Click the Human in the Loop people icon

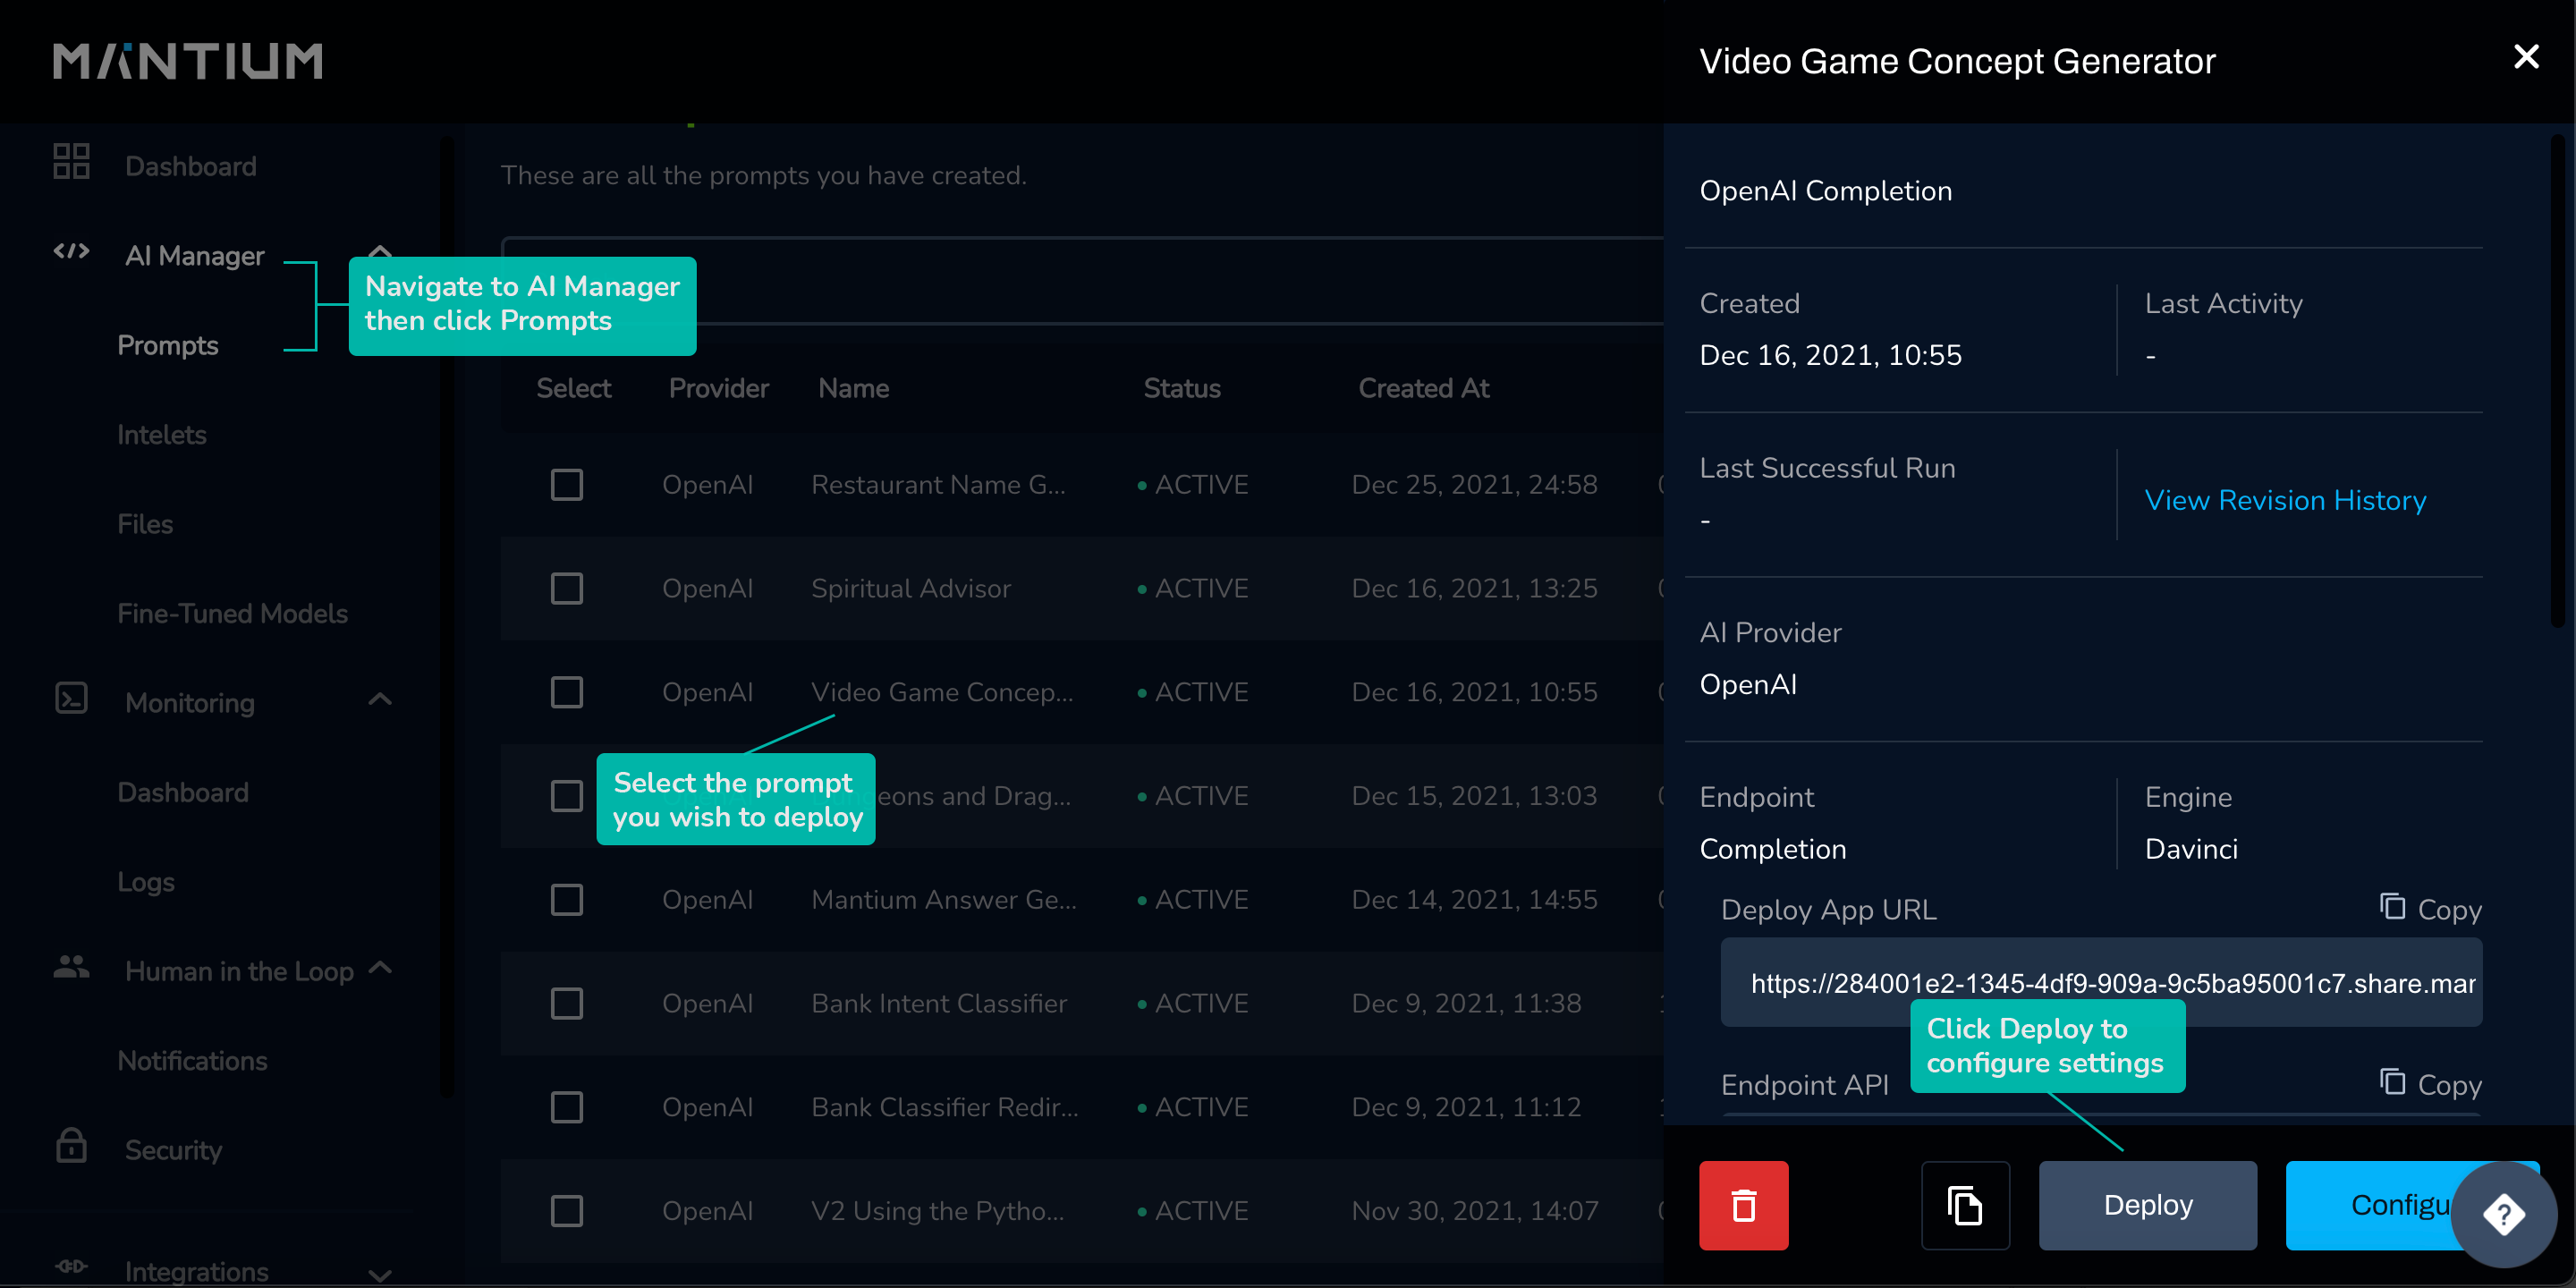coord(71,967)
